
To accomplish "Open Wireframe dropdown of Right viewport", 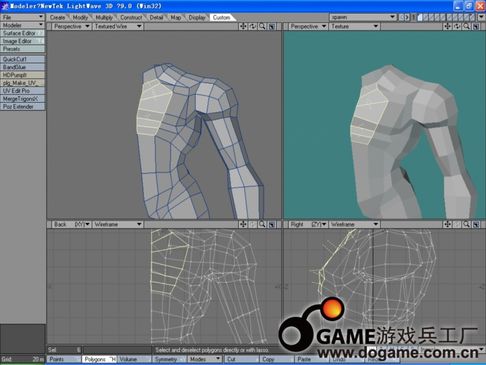I will coord(354,224).
